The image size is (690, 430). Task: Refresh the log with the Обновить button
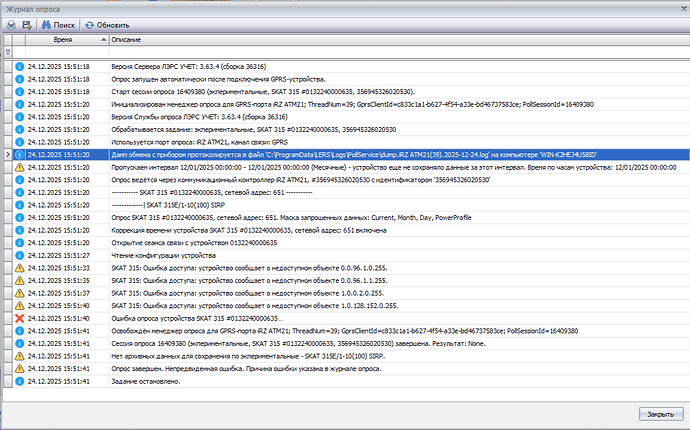click(x=106, y=24)
